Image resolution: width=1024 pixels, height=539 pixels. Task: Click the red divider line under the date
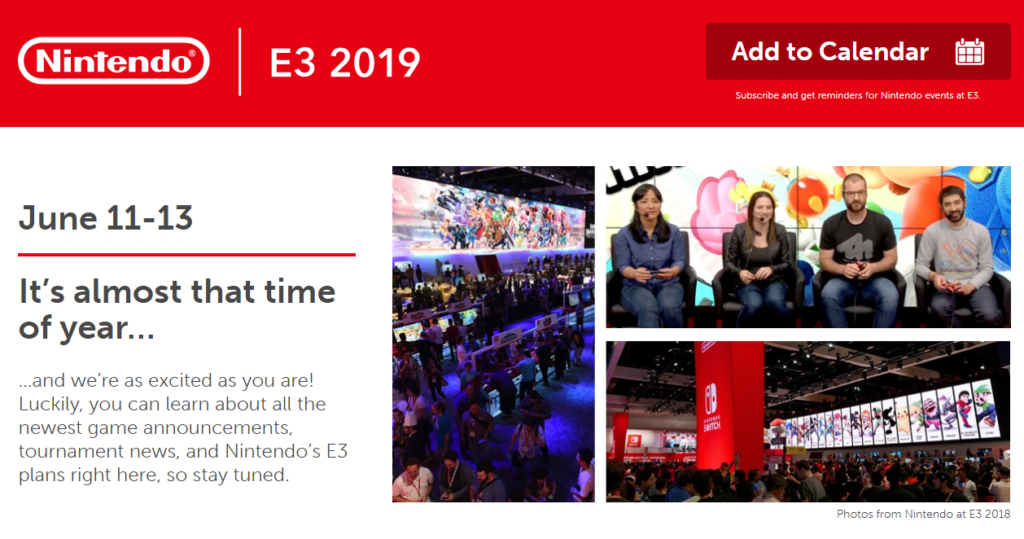pyautogui.click(x=187, y=255)
